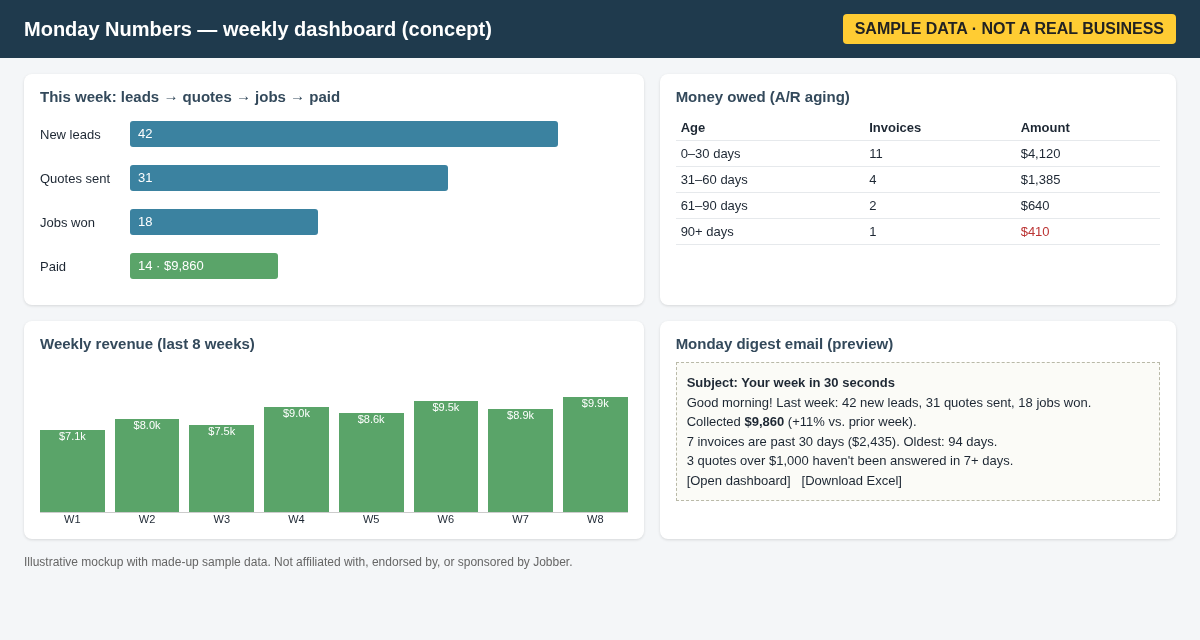The height and width of the screenshot is (640, 1200).
Task: Click the Monday Numbers dashboard title
Action: pyautogui.click(x=258, y=29)
